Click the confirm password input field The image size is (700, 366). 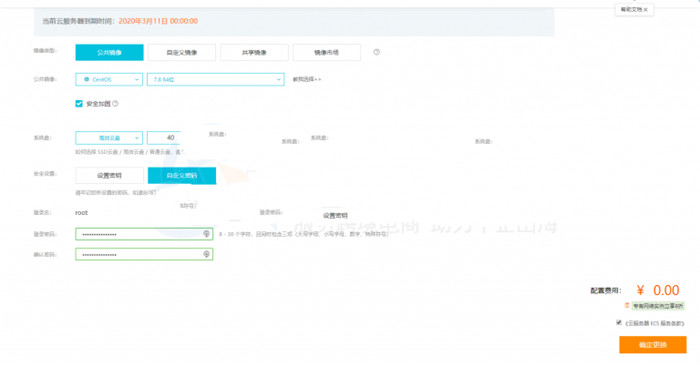tap(144, 254)
